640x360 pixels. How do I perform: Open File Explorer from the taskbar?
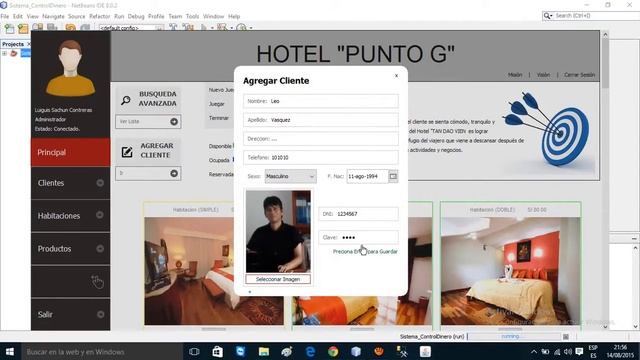point(264,351)
